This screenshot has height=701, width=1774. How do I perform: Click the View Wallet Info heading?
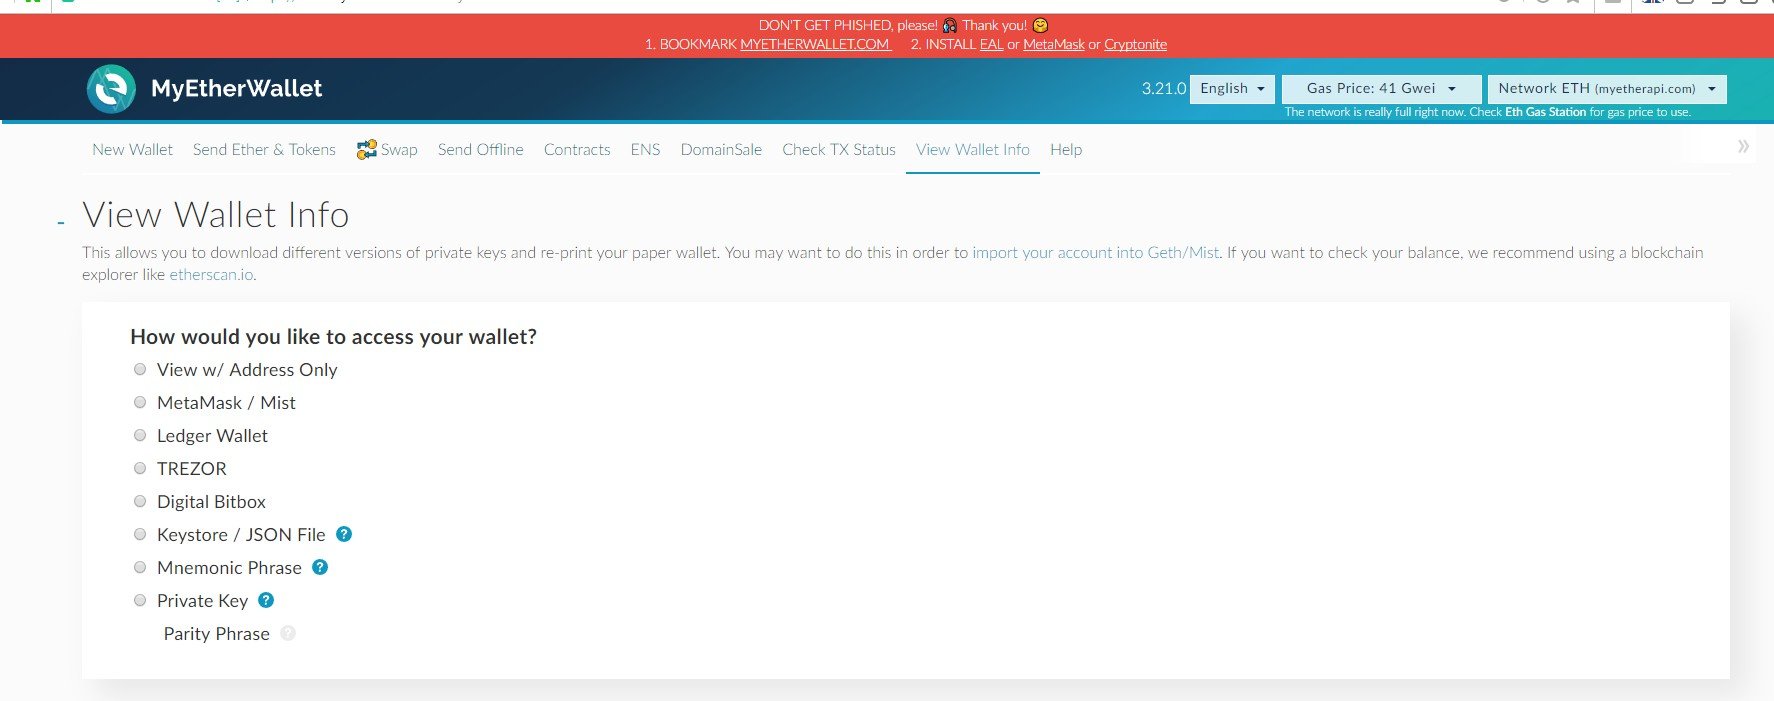tap(216, 215)
